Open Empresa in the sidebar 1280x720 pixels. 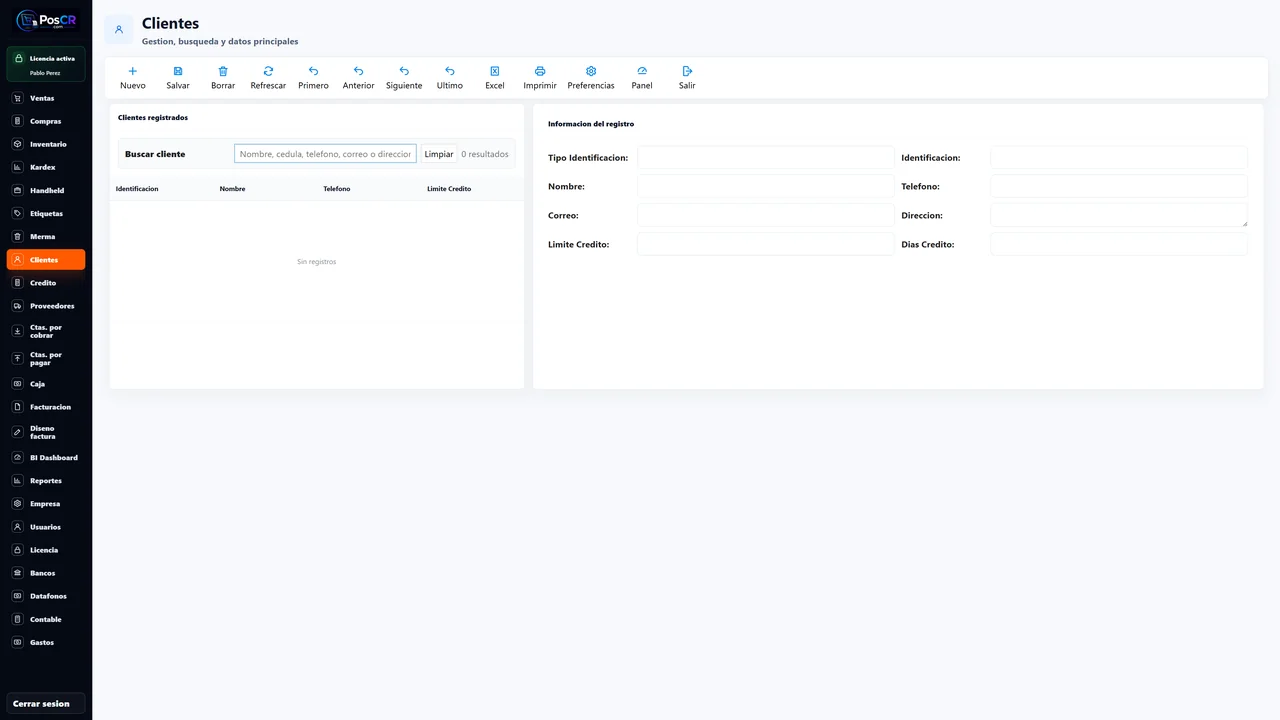pos(46,503)
